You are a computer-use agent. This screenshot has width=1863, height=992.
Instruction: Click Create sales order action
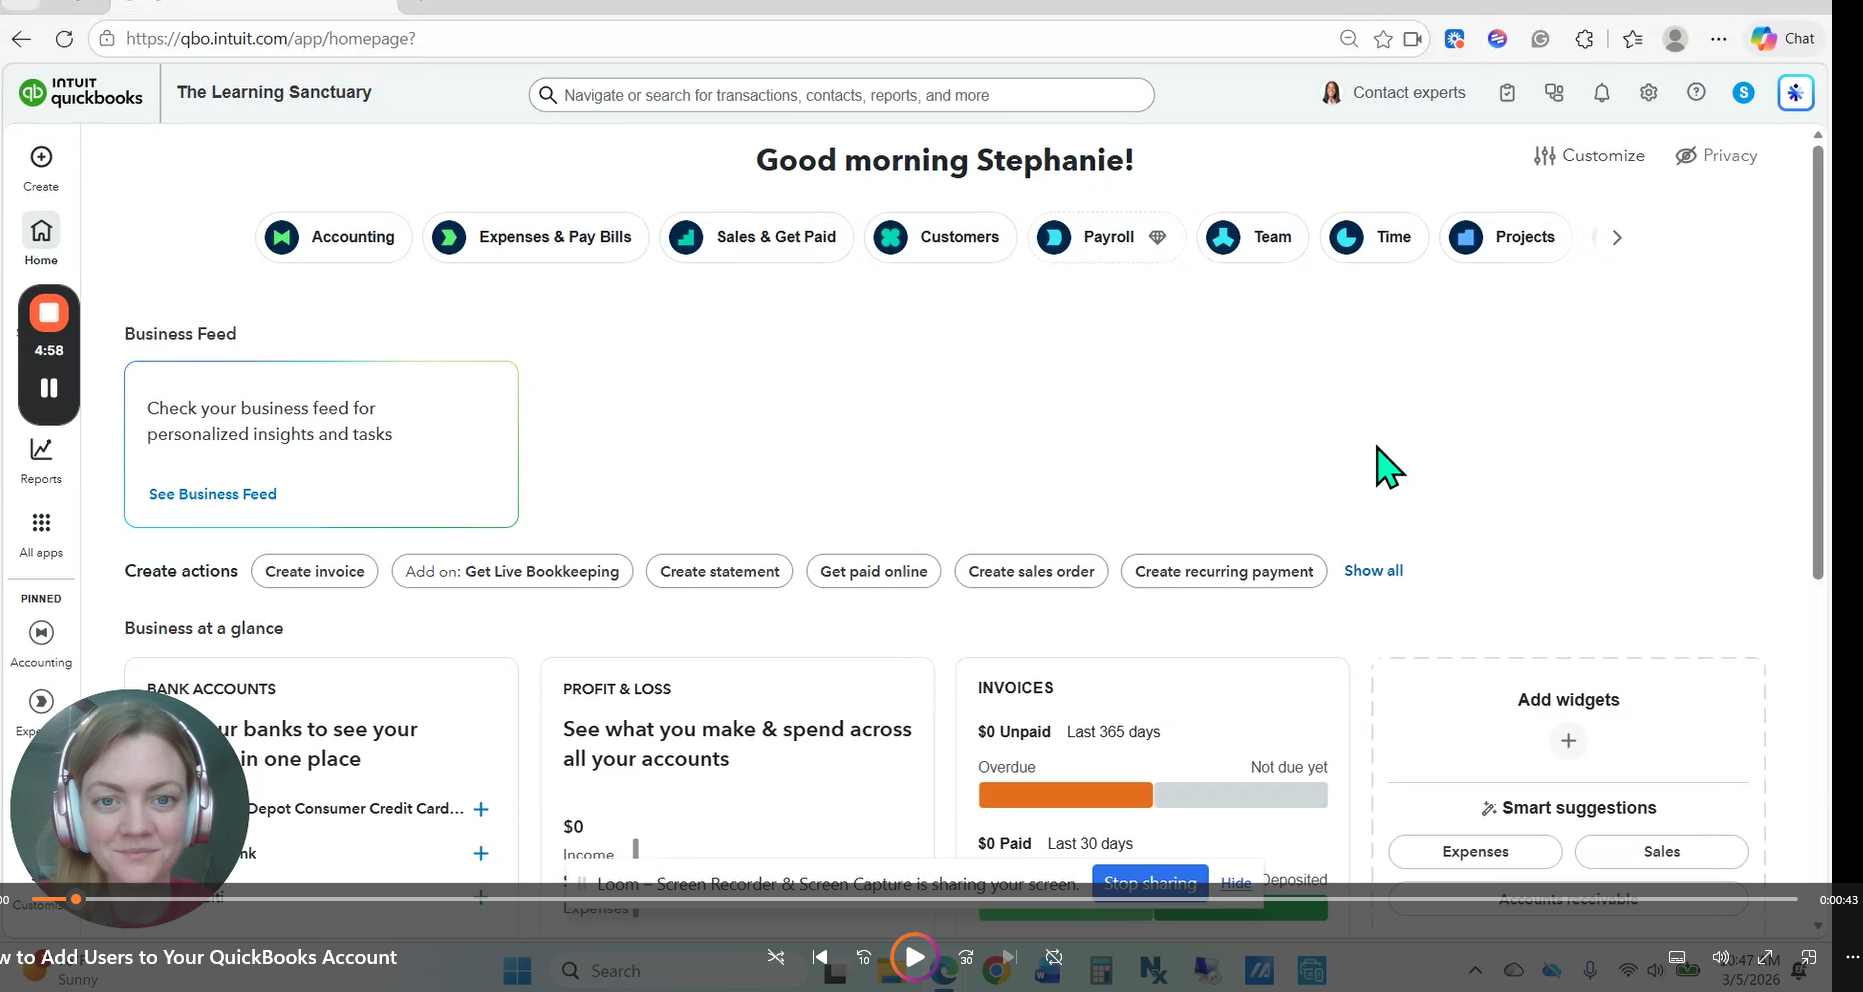coord(1031,571)
